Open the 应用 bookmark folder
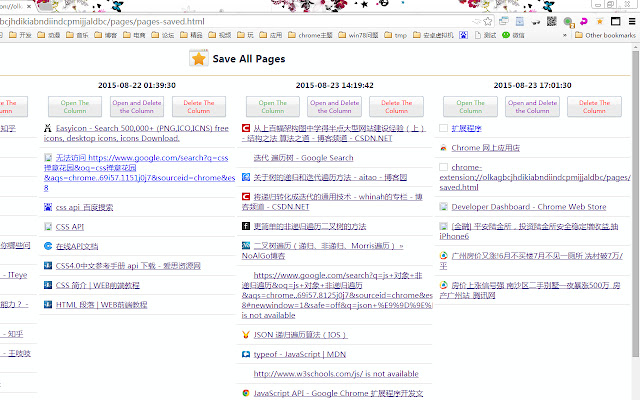 [x=271, y=35]
